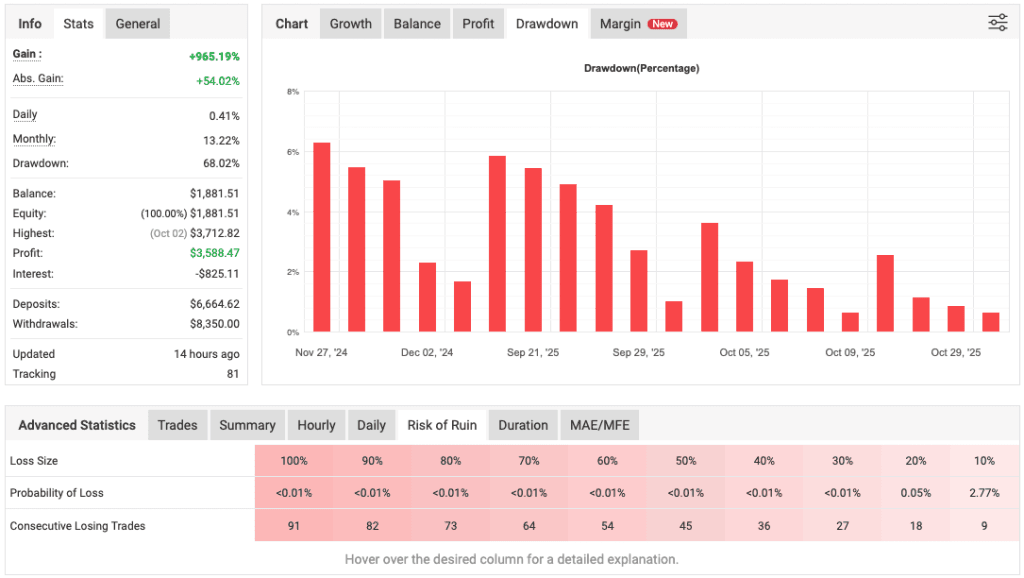The height and width of the screenshot is (578, 1024).
Task: Click the 0.05% probability of loss cell
Action: [x=916, y=493]
